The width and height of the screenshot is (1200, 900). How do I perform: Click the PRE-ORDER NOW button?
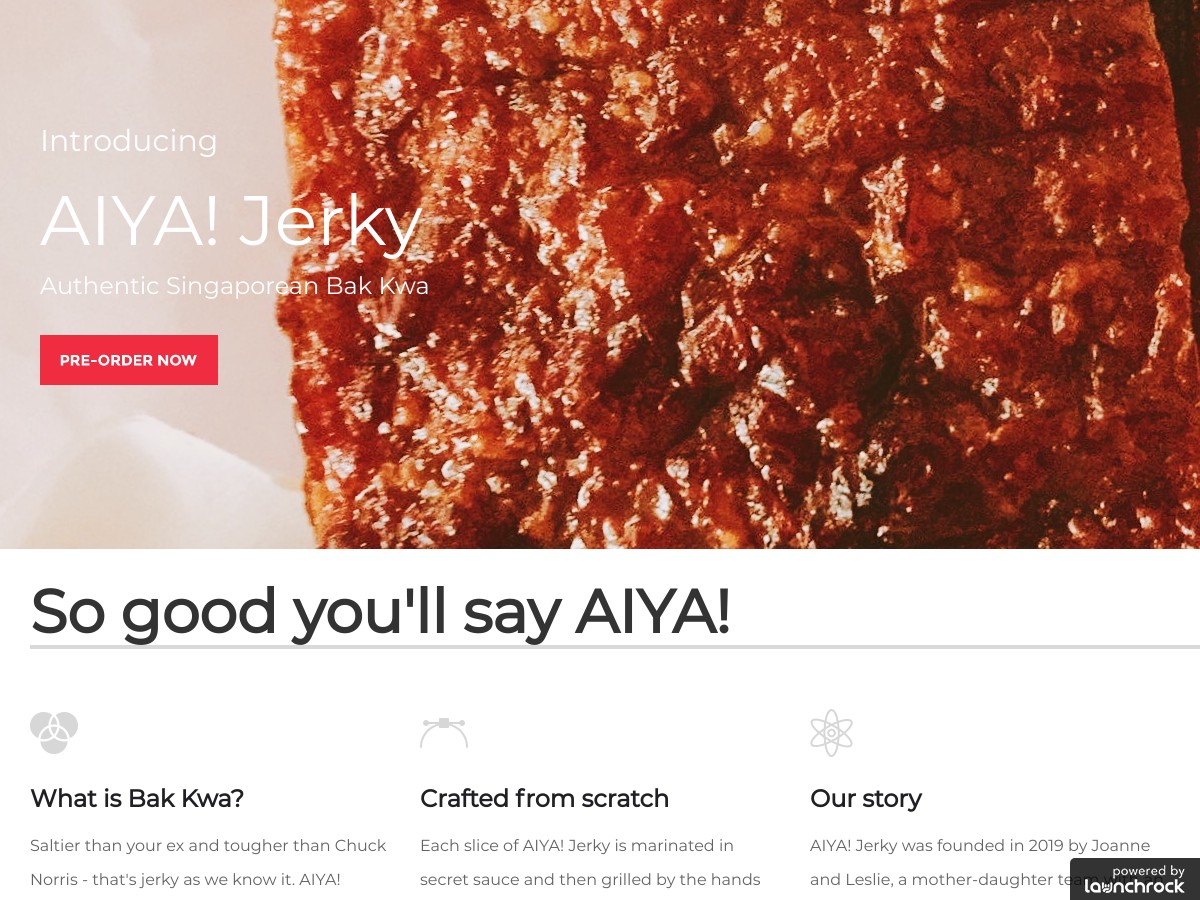point(129,360)
